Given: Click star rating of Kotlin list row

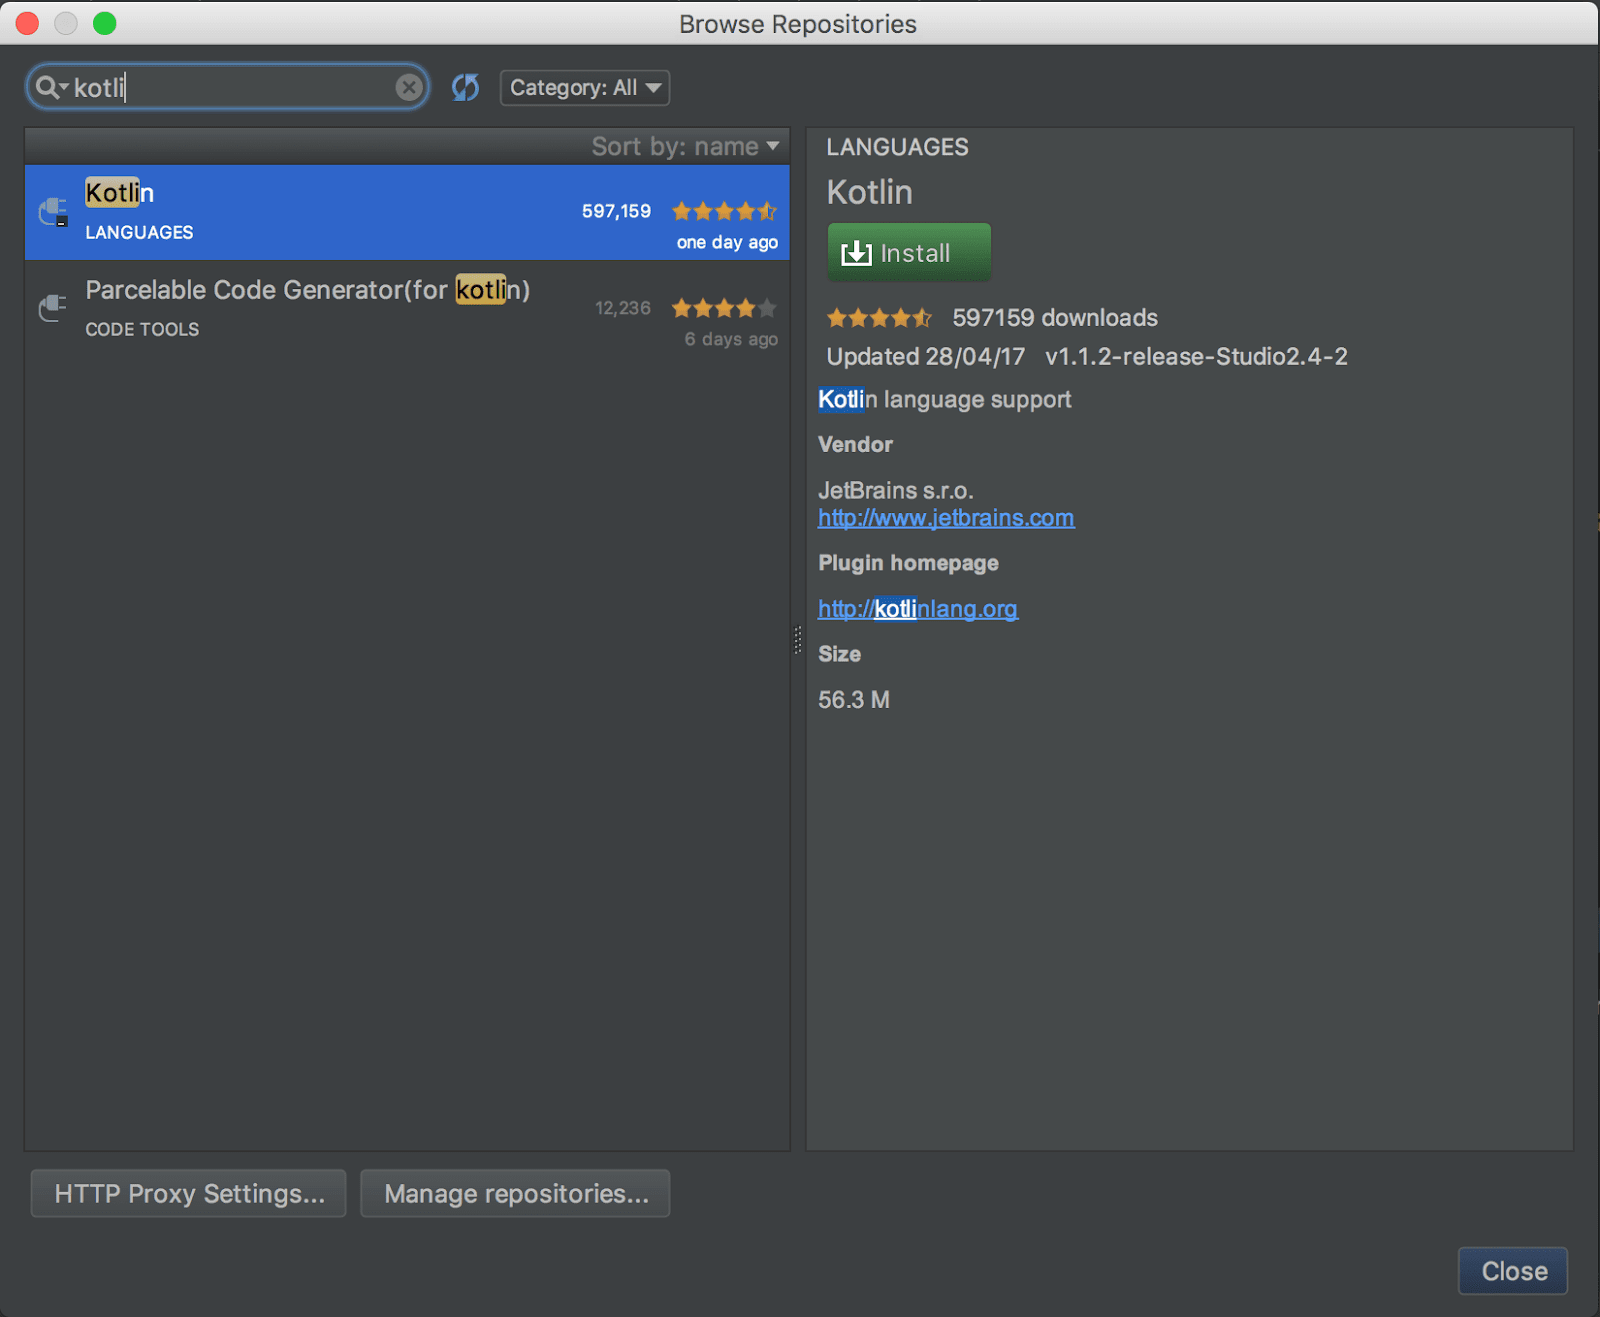Looking at the screenshot, I should tap(725, 211).
